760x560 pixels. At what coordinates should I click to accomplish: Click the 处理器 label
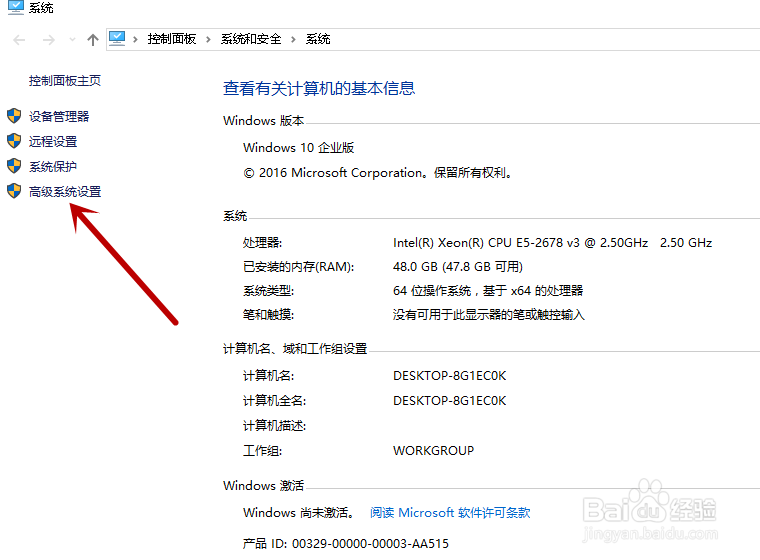[x=262, y=242]
